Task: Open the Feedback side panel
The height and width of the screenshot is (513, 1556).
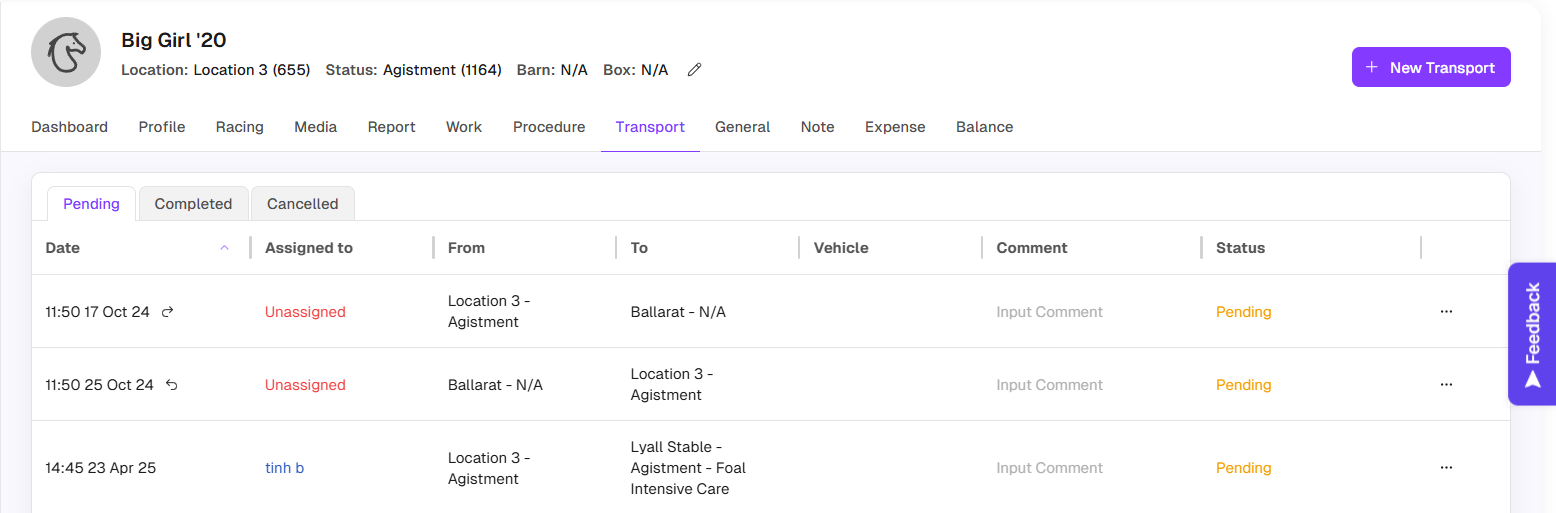Action: click(1532, 334)
